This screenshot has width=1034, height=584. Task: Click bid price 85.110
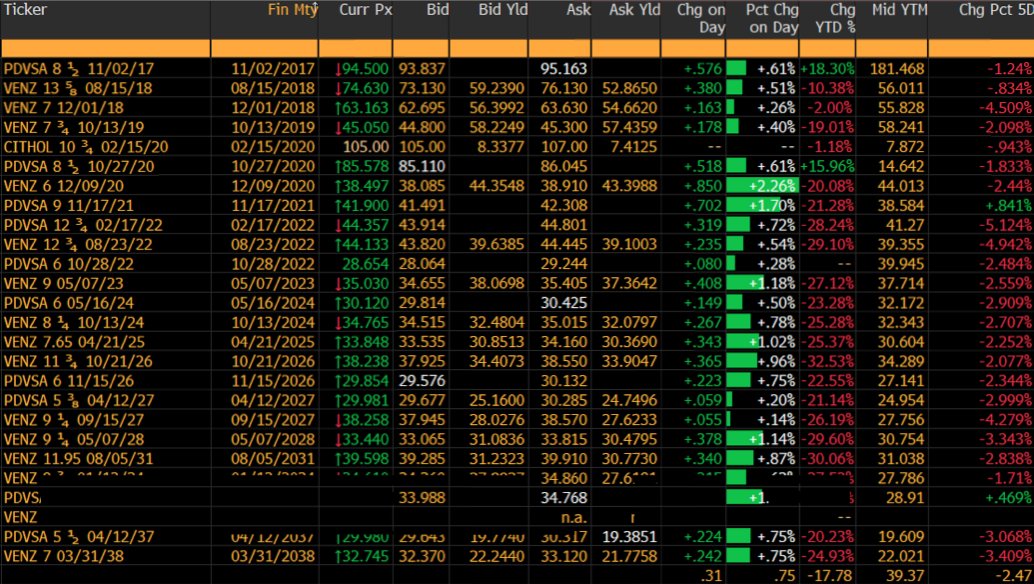click(422, 166)
